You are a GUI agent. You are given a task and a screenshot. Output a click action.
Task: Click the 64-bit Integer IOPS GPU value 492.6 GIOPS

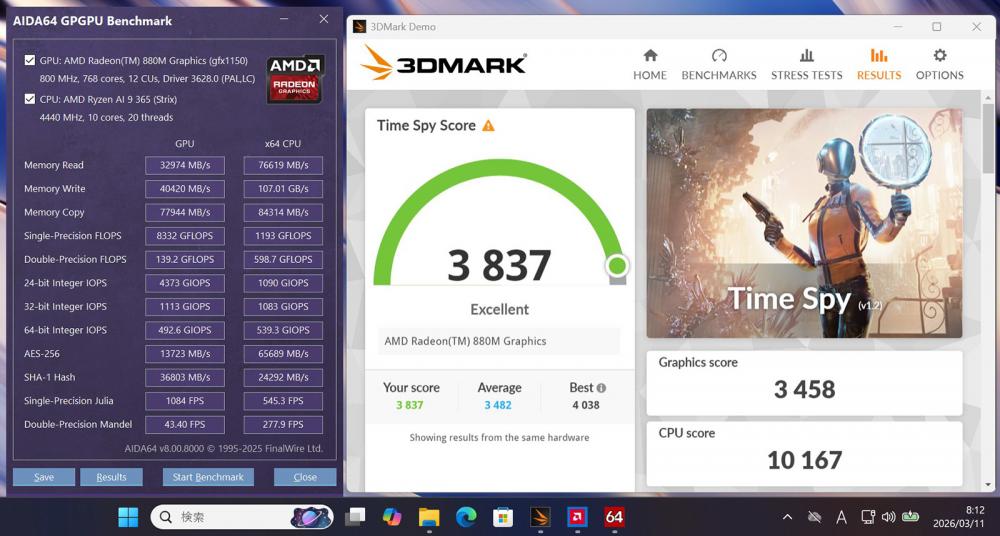185,330
